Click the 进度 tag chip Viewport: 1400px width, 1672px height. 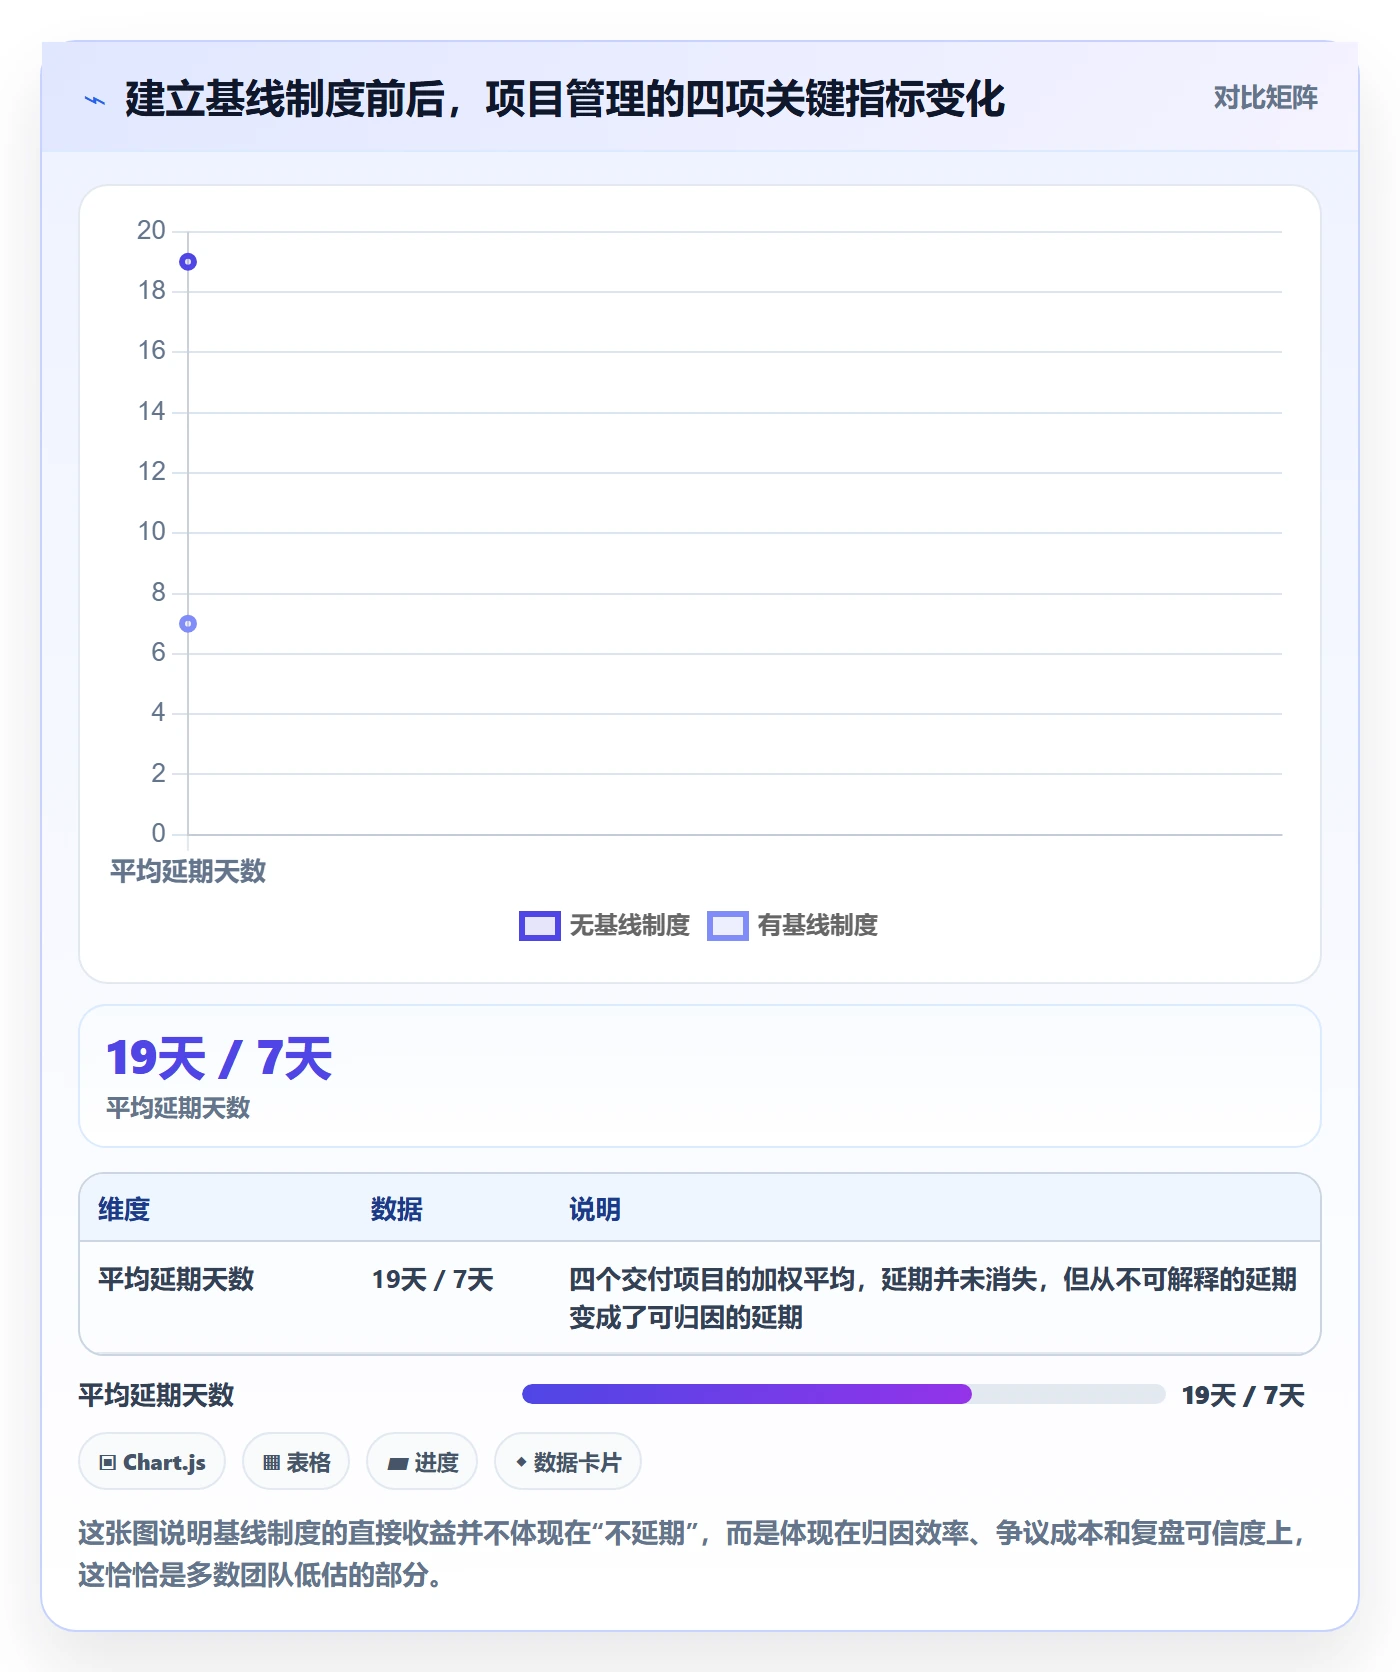pos(422,1462)
